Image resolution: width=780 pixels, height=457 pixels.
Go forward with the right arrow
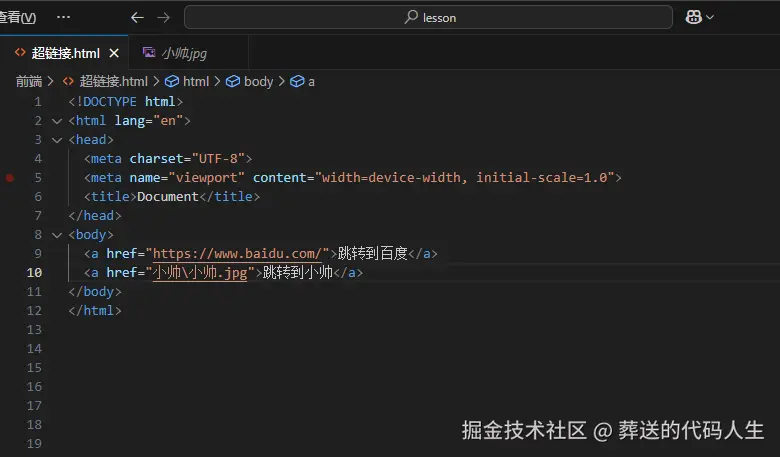163,17
